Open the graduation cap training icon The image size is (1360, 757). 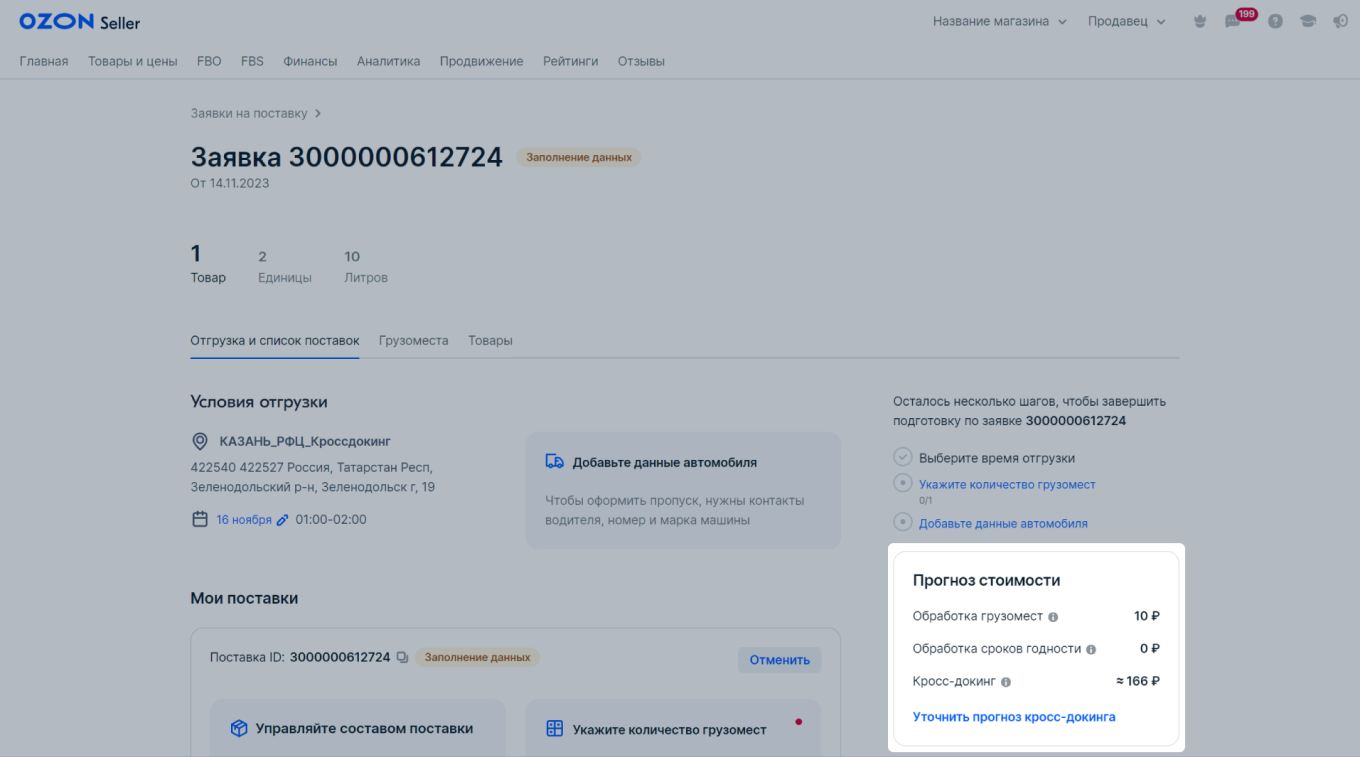1308,21
